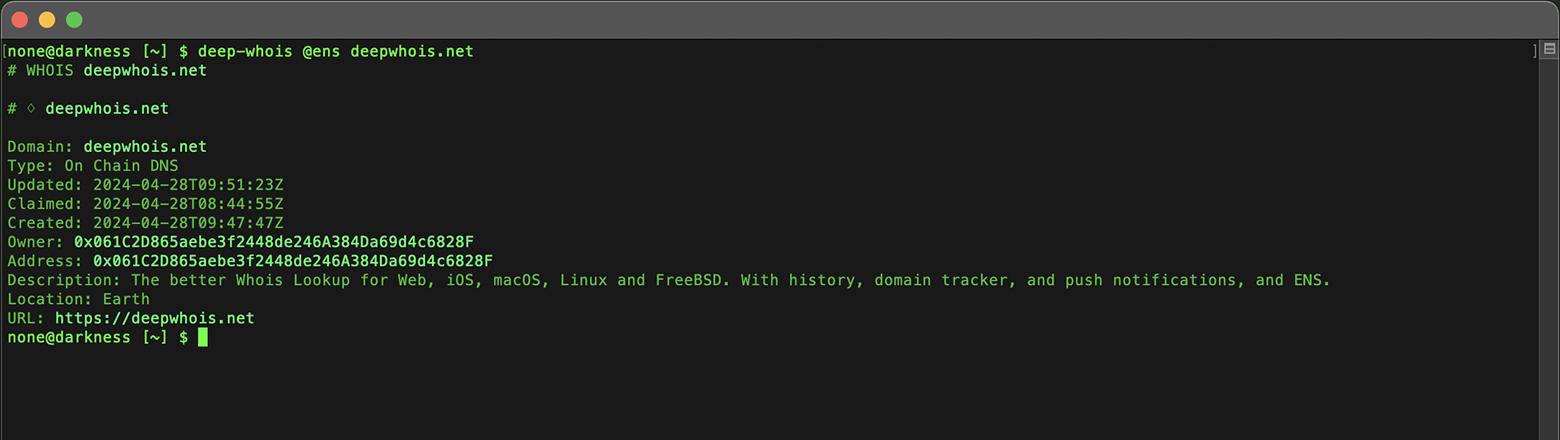Screen dimensions: 1560x440
Task: Click the diamond symbol before deepwhois.net heading
Action: [x=30, y=108]
